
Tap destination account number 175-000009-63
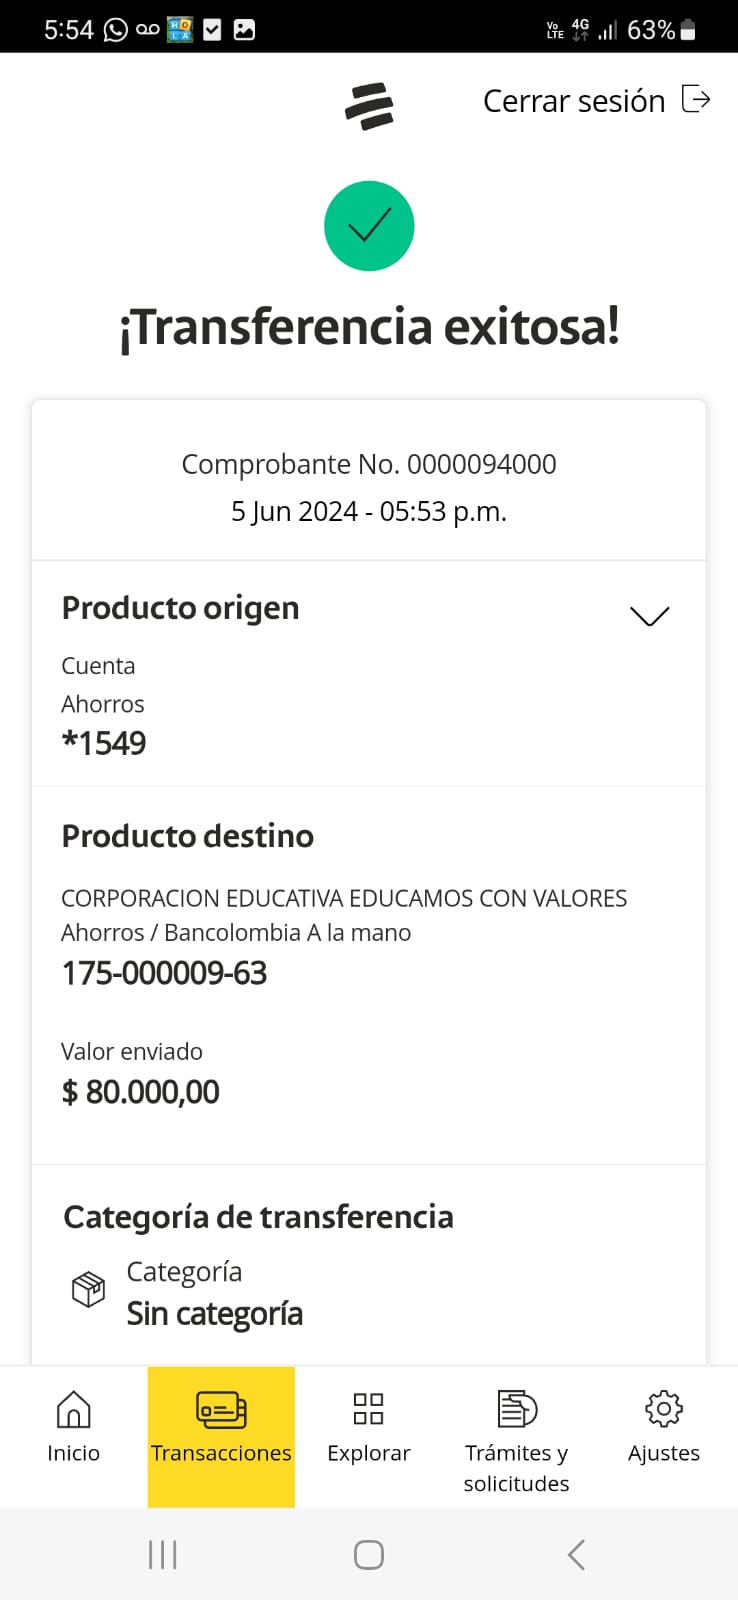(x=165, y=973)
